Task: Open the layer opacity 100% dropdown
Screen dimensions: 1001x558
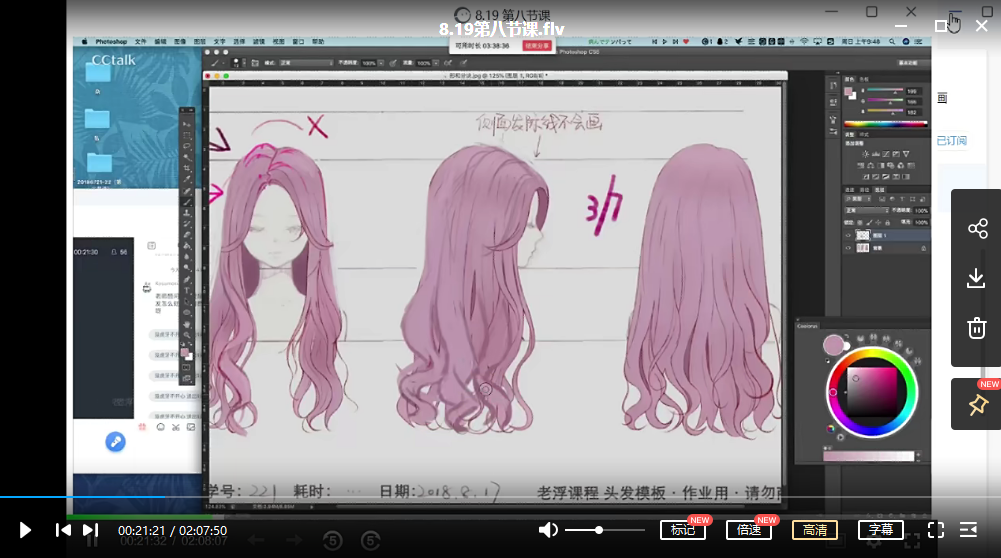Action: 921,211
